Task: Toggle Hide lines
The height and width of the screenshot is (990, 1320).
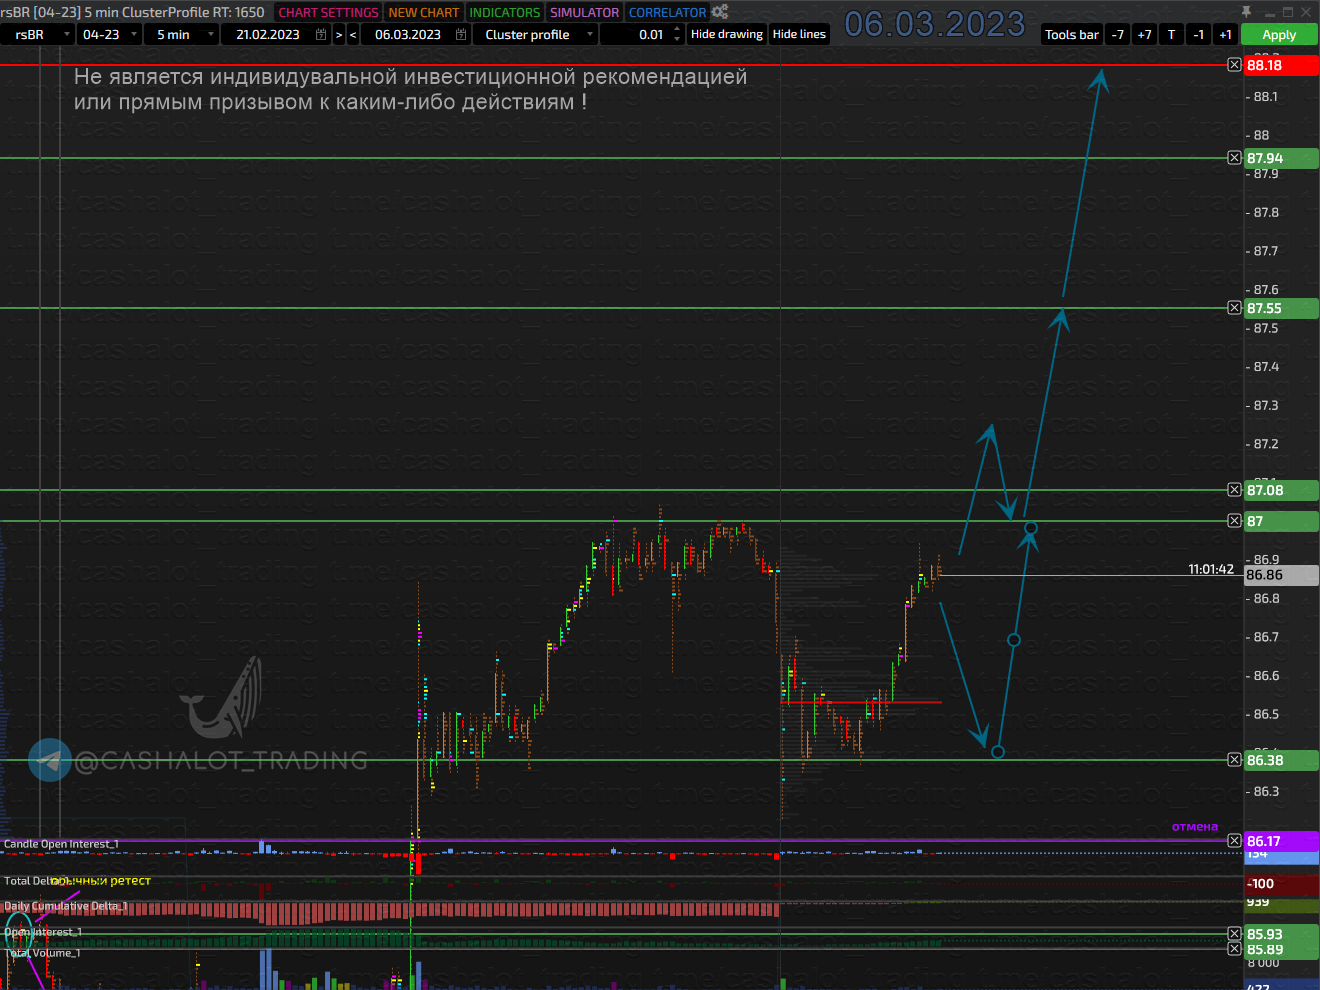Action: pyautogui.click(x=799, y=34)
